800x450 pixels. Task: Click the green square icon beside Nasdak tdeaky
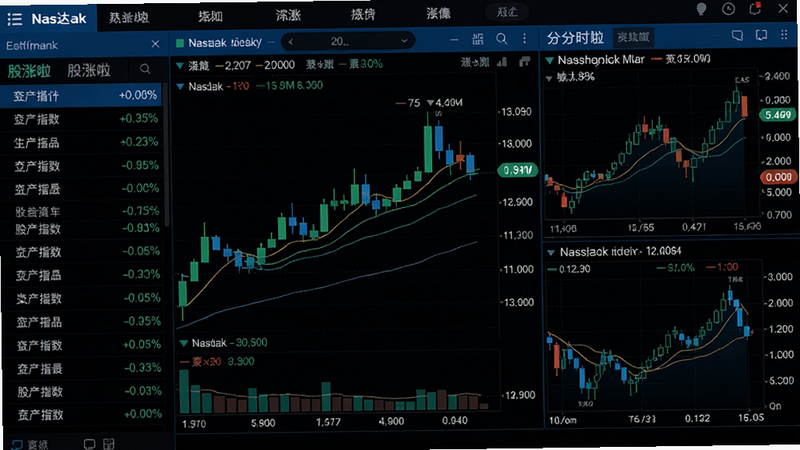pyautogui.click(x=180, y=43)
